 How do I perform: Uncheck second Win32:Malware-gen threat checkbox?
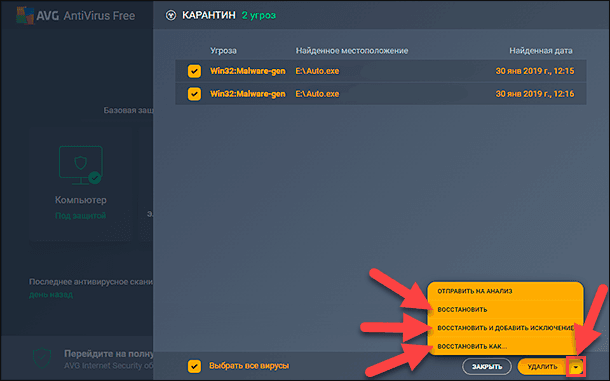tap(194, 94)
